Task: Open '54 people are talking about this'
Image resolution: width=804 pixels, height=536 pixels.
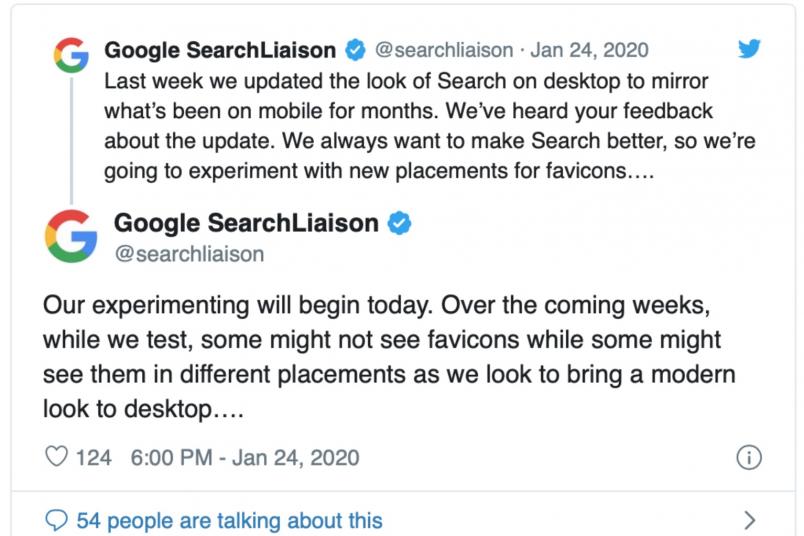Action: (x=229, y=521)
